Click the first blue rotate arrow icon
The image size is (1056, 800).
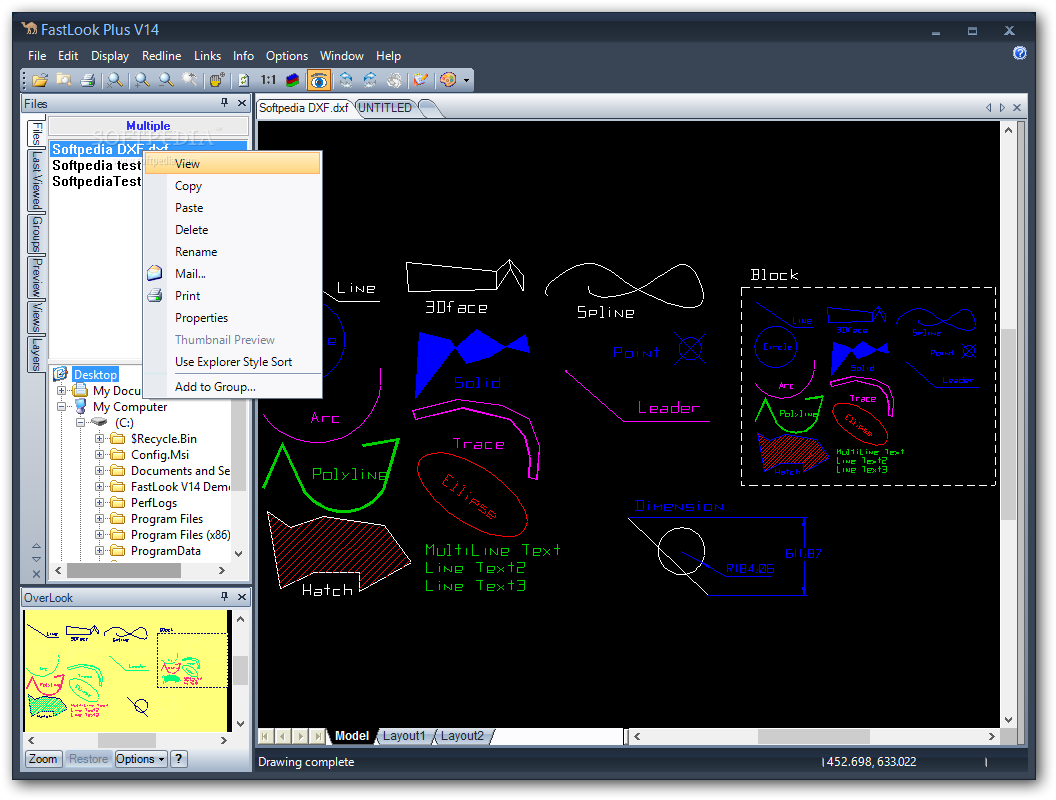point(345,80)
